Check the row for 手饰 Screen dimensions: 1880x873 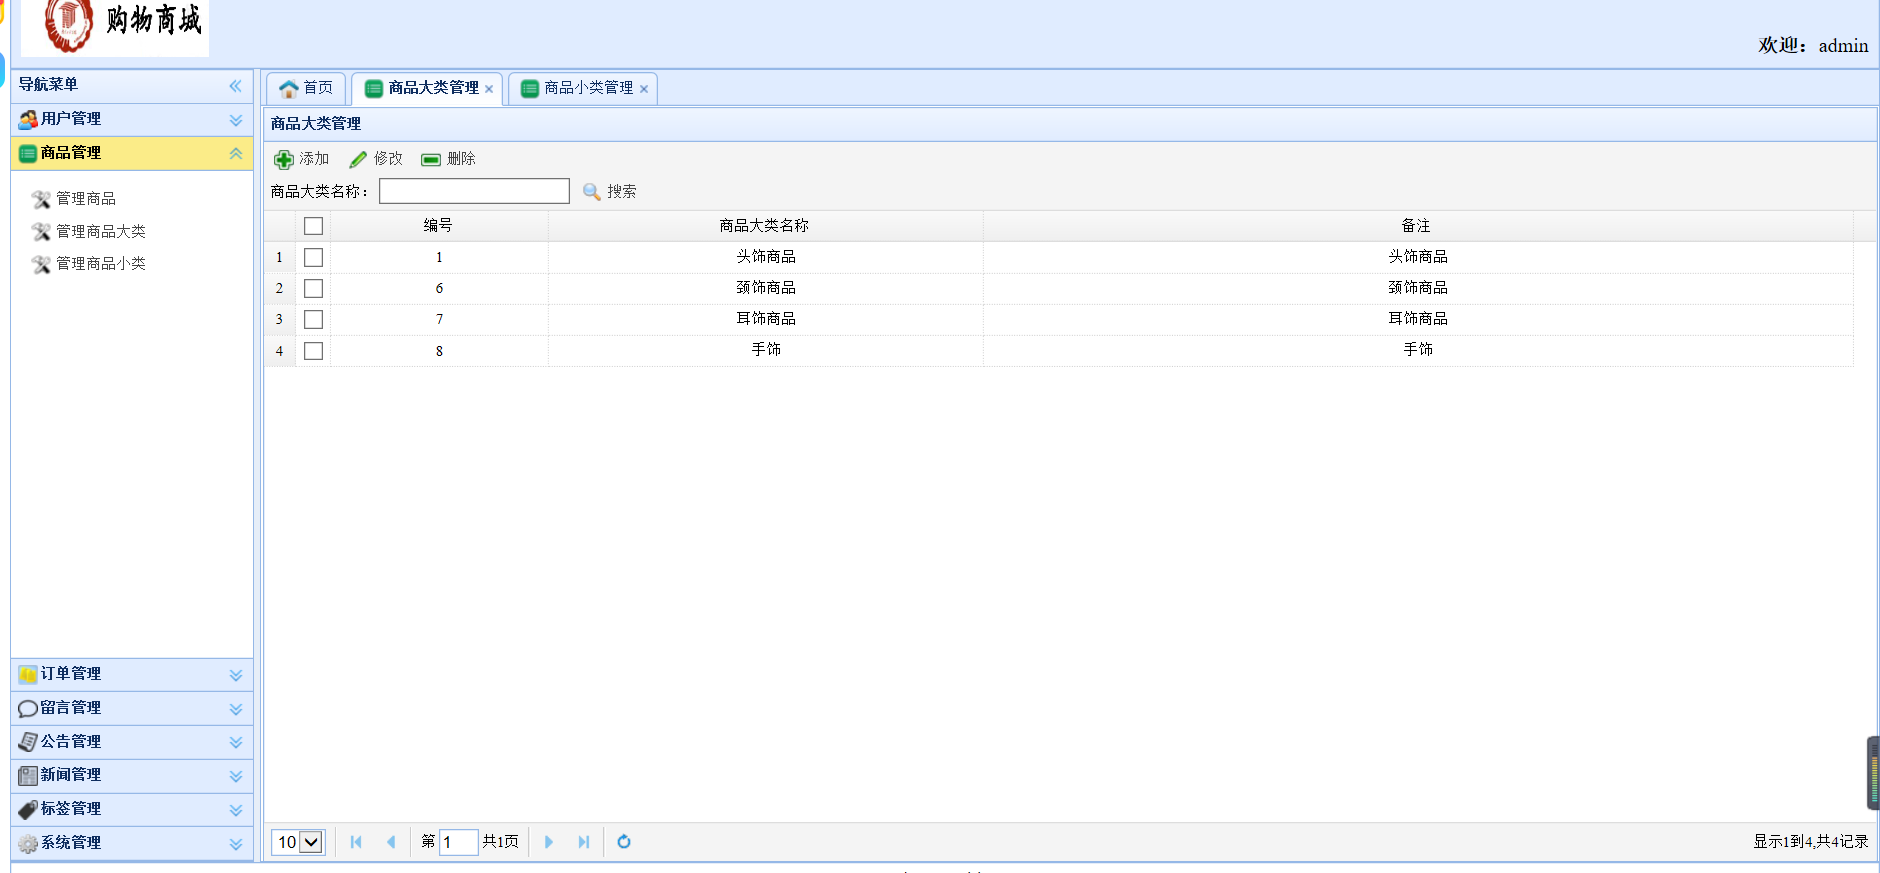(x=313, y=351)
